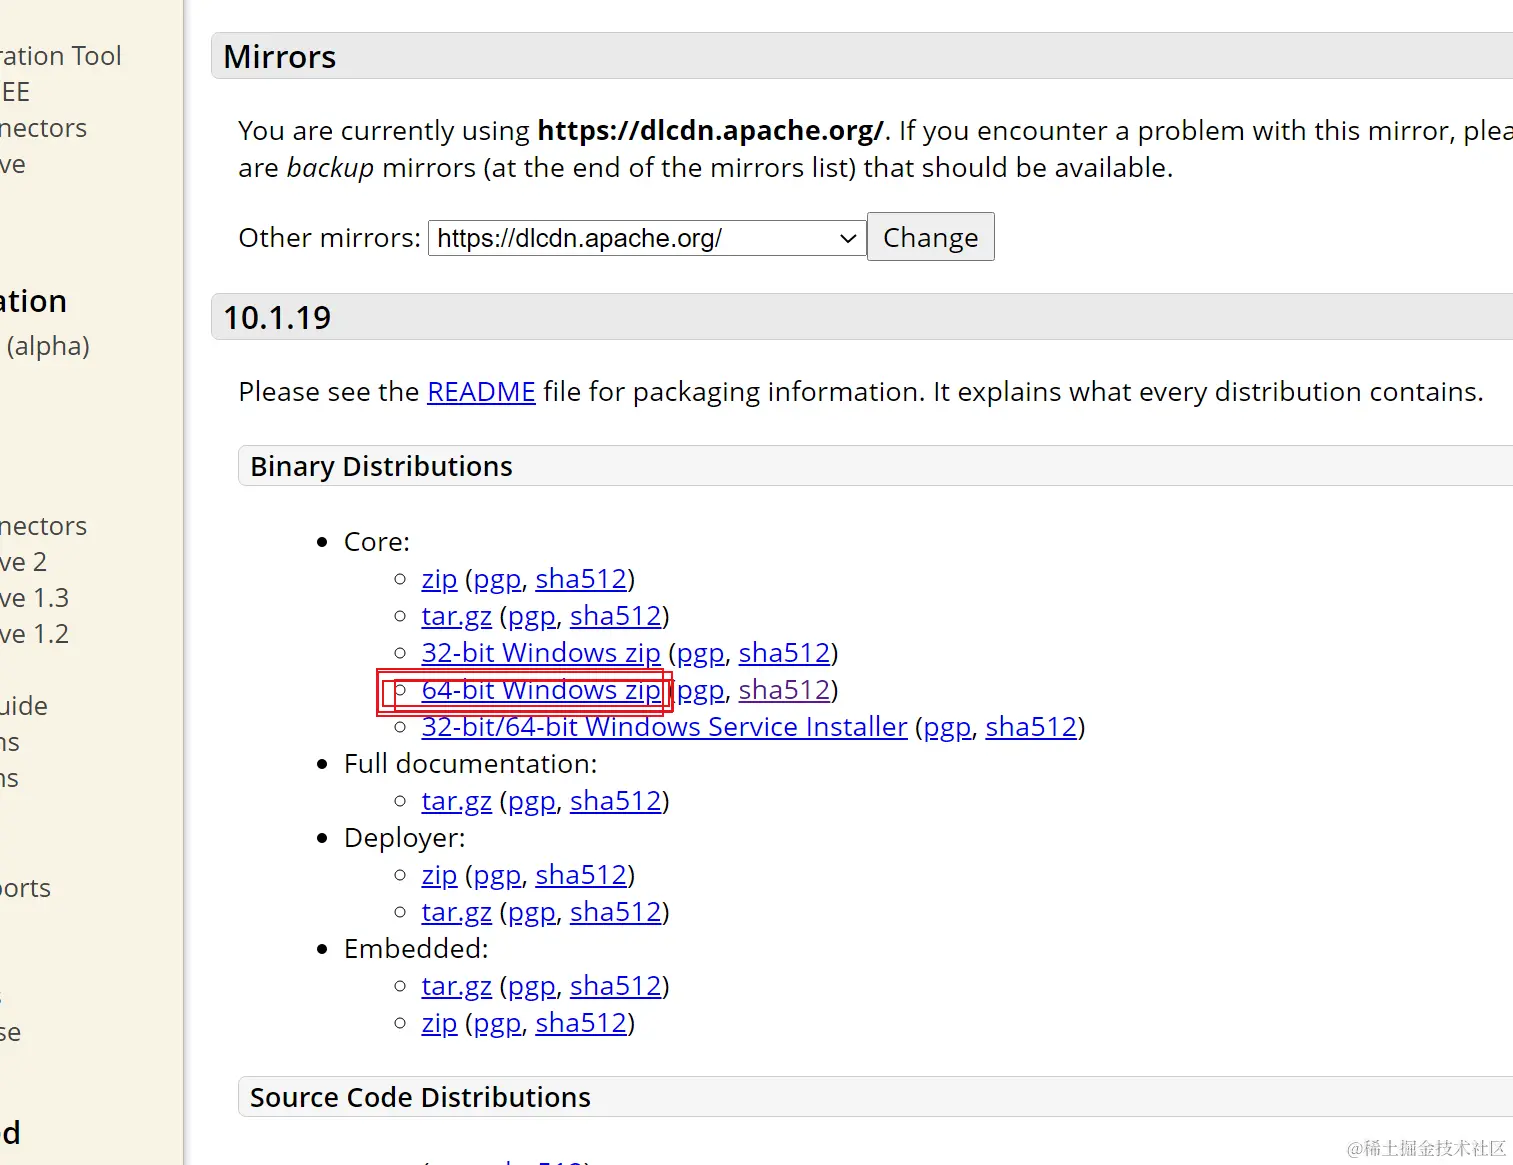Download the Full documentation tar.gz
The height and width of the screenshot is (1165, 1513).
456,801
